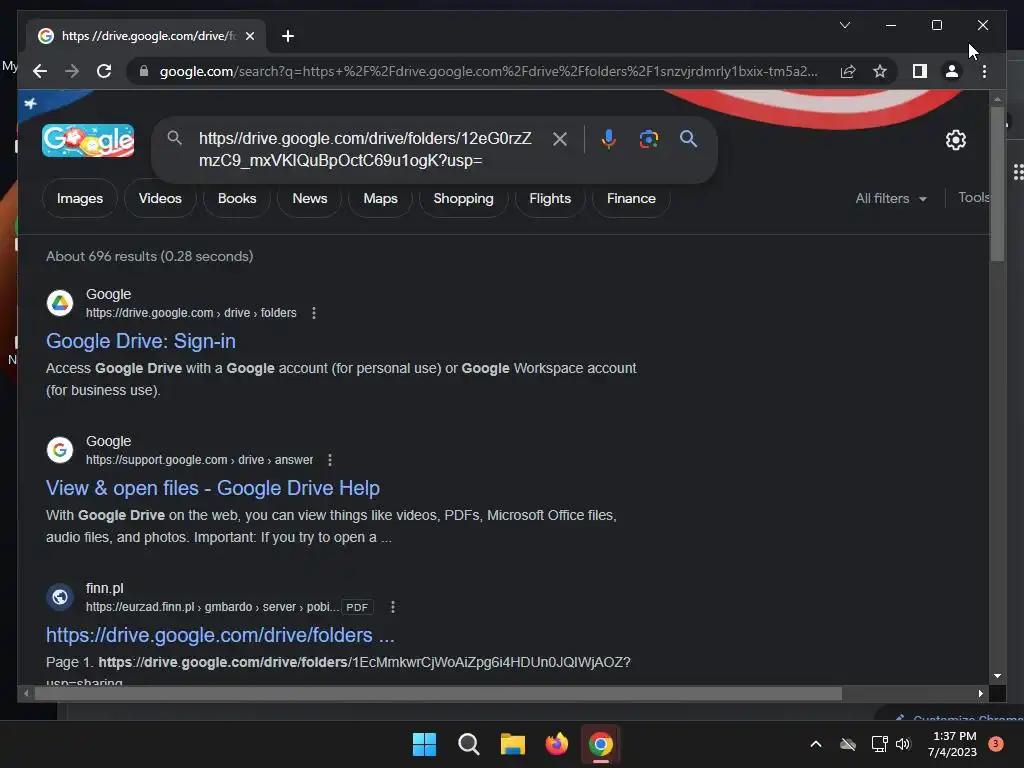Expand the All filters dropdown
The width and height of the screenshot is (1024, 768).
click(x=891, y=199)
